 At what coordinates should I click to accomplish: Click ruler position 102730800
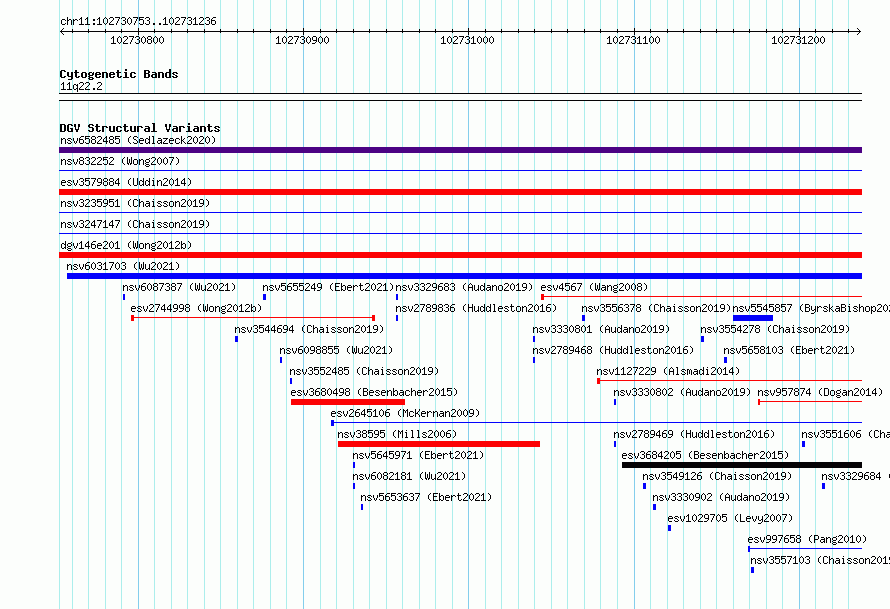(x=137, y=40)
